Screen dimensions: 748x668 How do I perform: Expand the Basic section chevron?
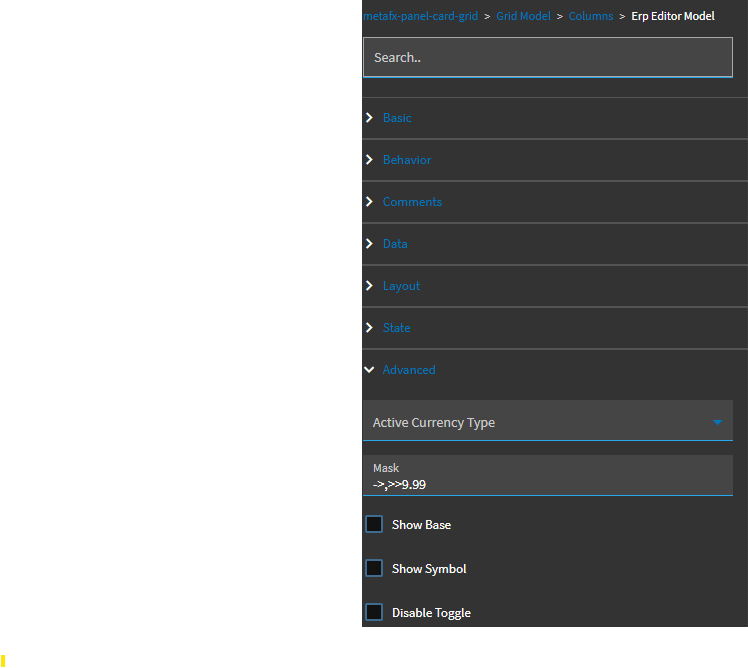(369, 118)
